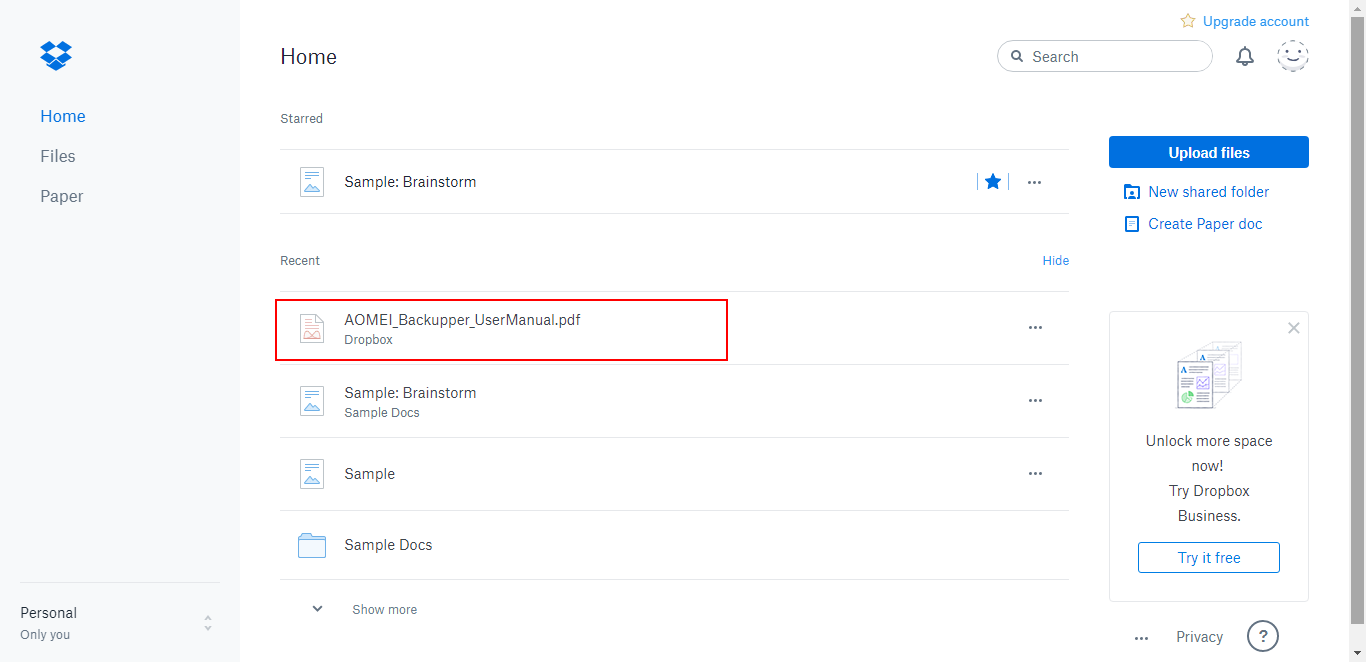
Task: Open the notifications bell
Action: (1245, 57)
